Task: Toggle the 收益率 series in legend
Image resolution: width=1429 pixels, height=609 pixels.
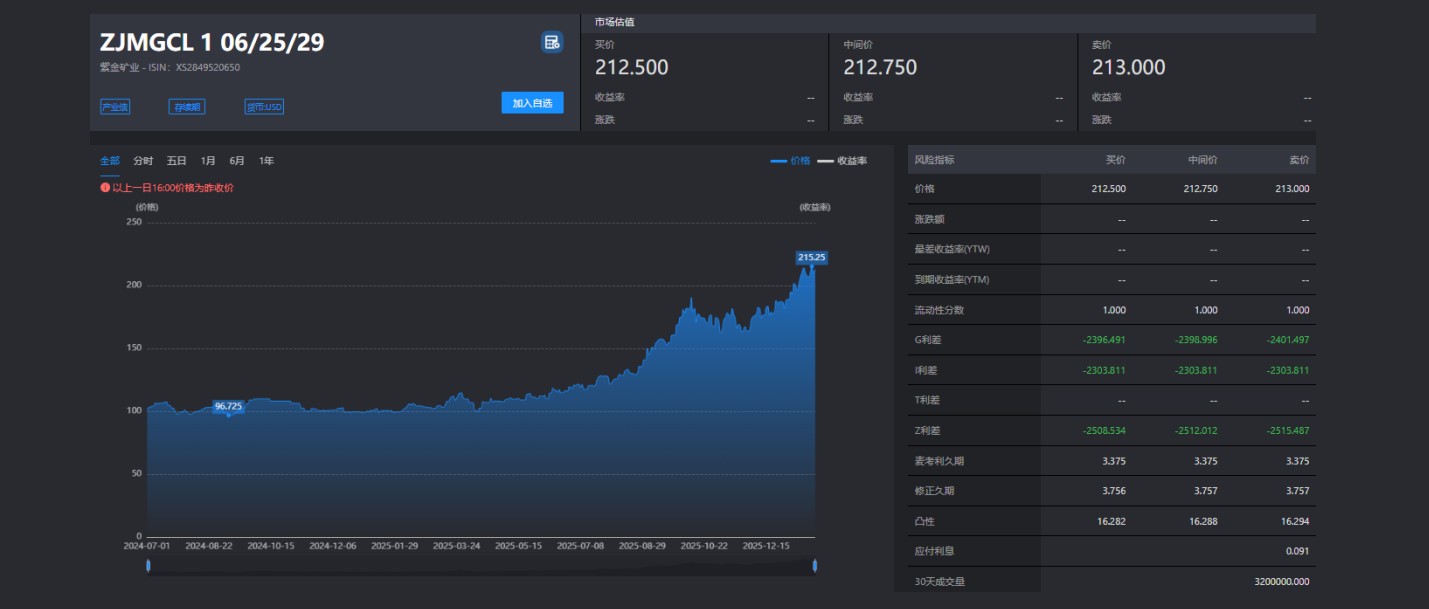Action: pos(842,161)
